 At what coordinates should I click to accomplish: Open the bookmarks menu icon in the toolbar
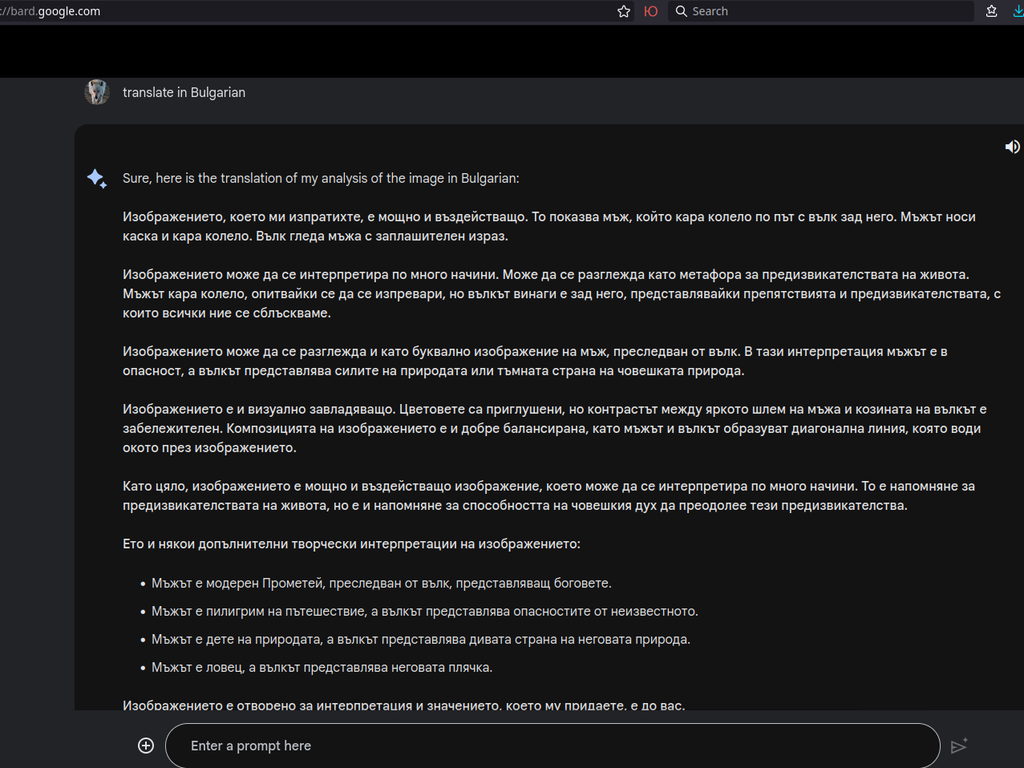pyautogui.click(x=991, y=11)
